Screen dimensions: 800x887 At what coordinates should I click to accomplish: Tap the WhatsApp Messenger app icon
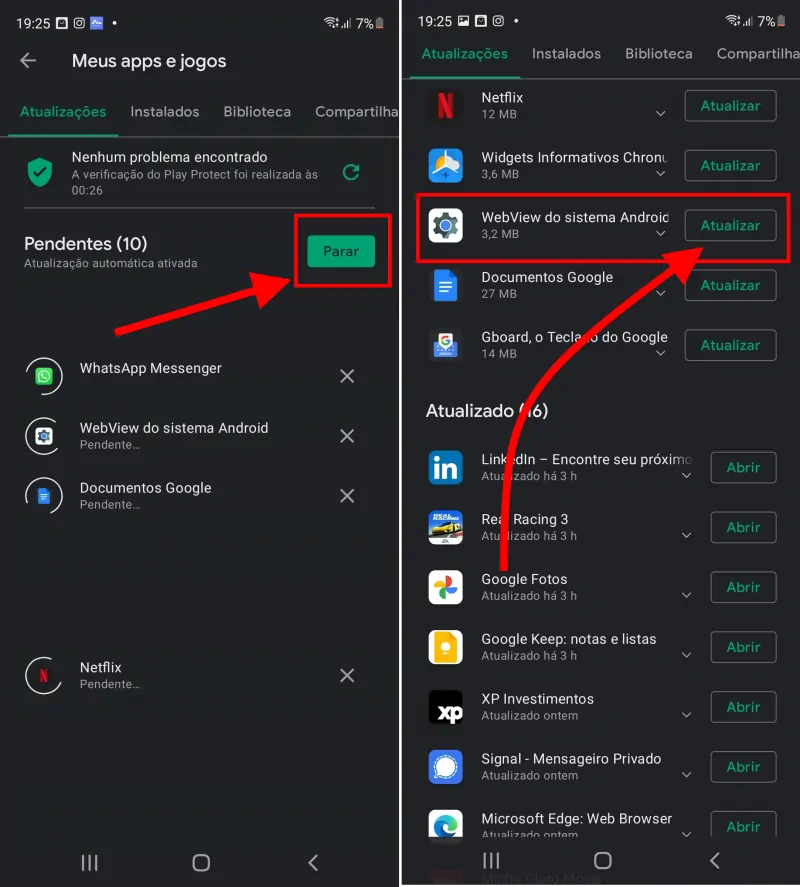pyautogui.click(x=44, y=376)
